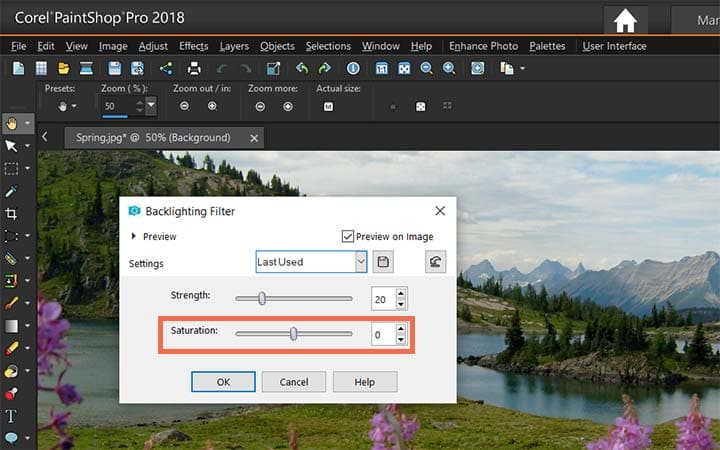Open the Layers menu
The height and width of the screenshot is (450, 720).
click(234, 46)
